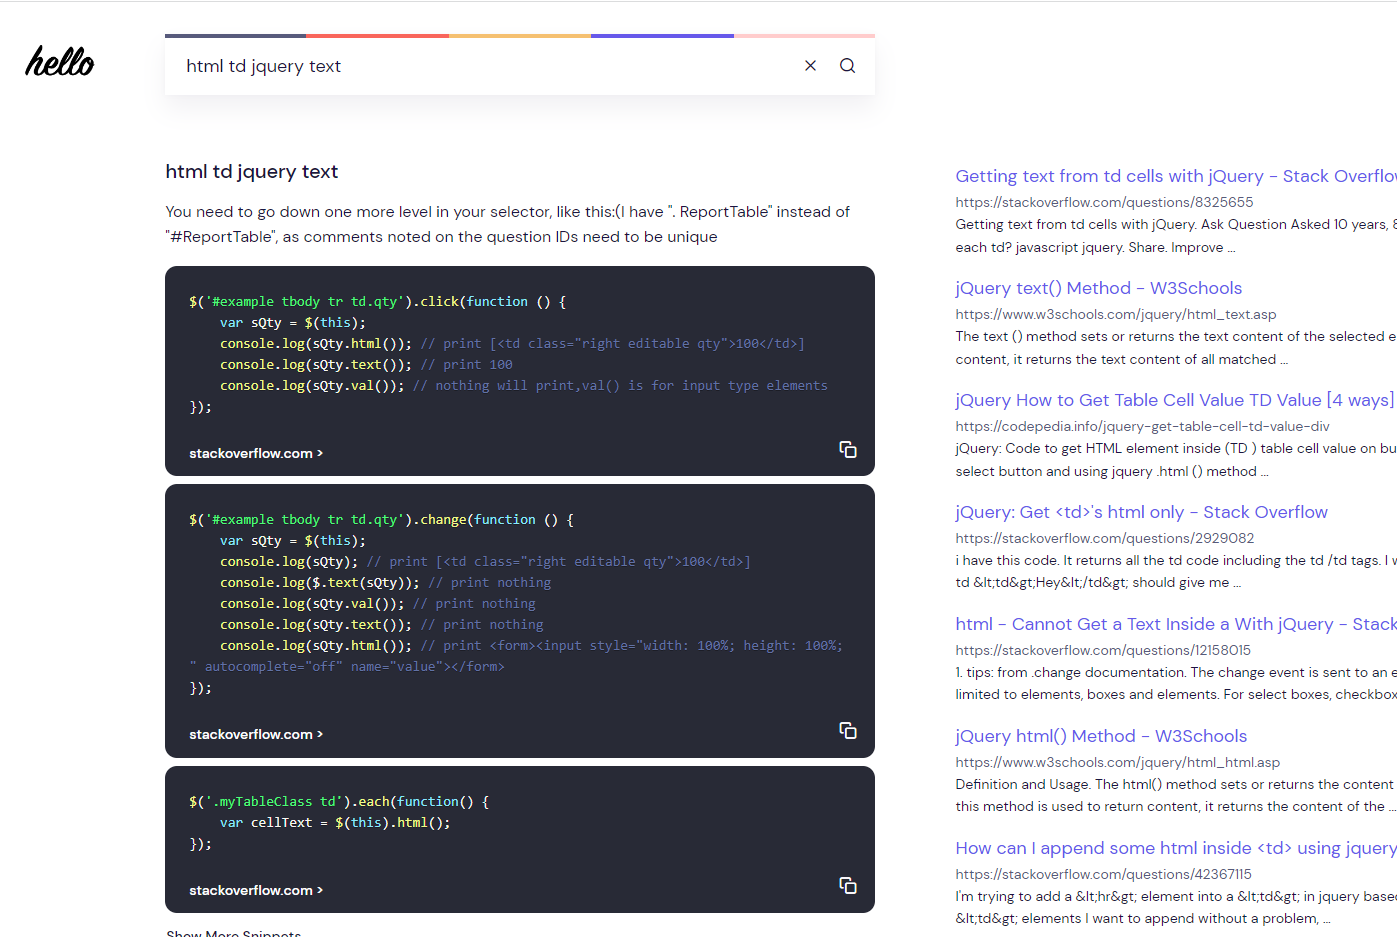Click URL codepedia.info/jquery-get-table-cell-td-value-div
Image resolution: width=1397 pixels, height=937 pixels.
point(1142,426)
